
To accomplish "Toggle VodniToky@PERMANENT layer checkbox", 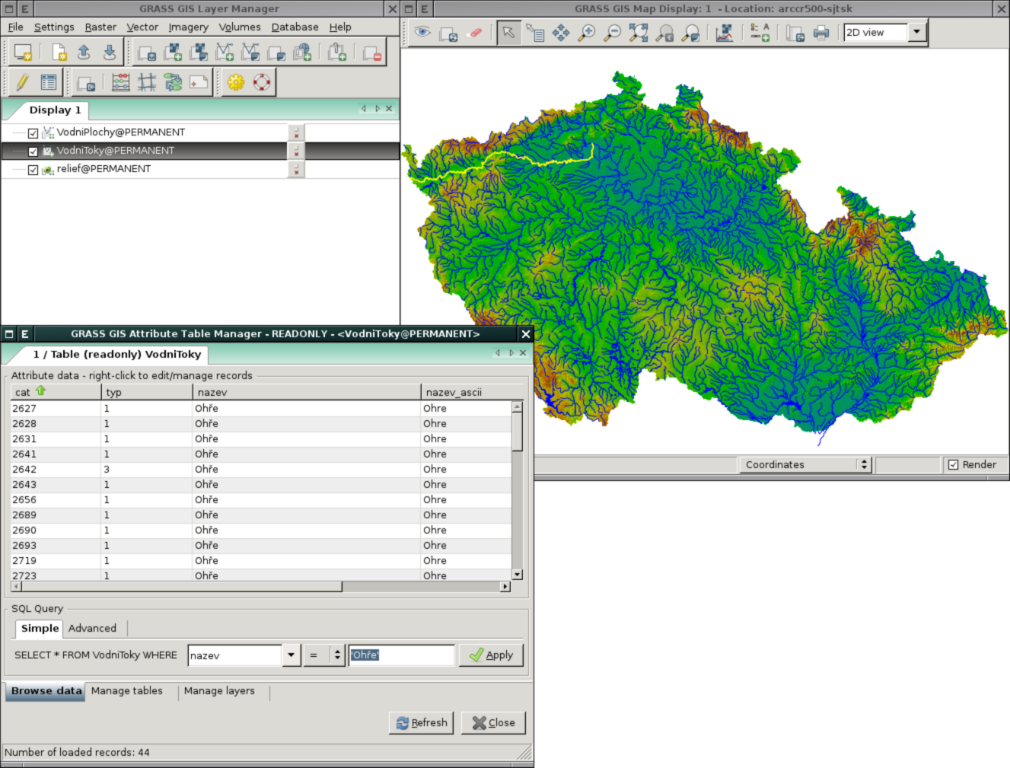I will [x=33, y=151].
